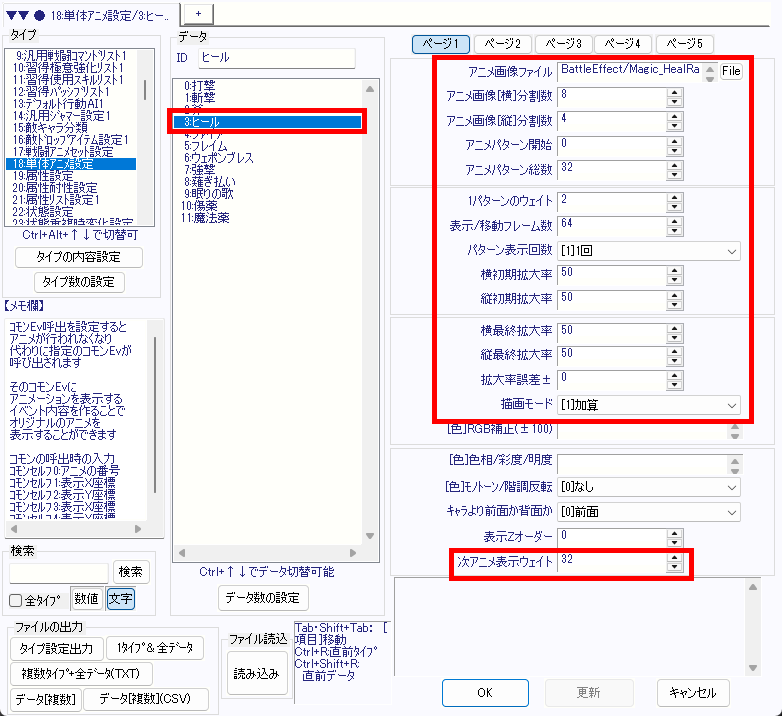Switch to the ページ5 tab

point(685,44)
